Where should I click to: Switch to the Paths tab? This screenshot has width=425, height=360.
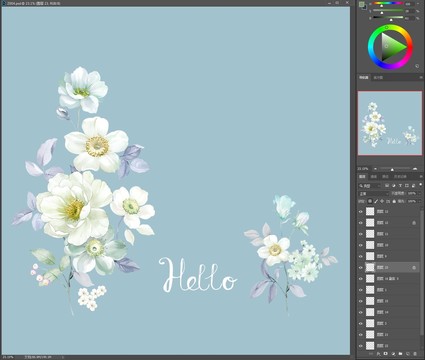(x=385, y=177)
